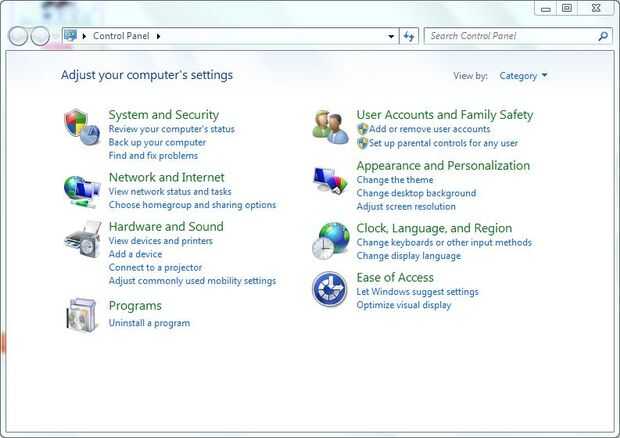Click View network status and tasks
This screenshot has width=620, height=438.
[170, 191]
